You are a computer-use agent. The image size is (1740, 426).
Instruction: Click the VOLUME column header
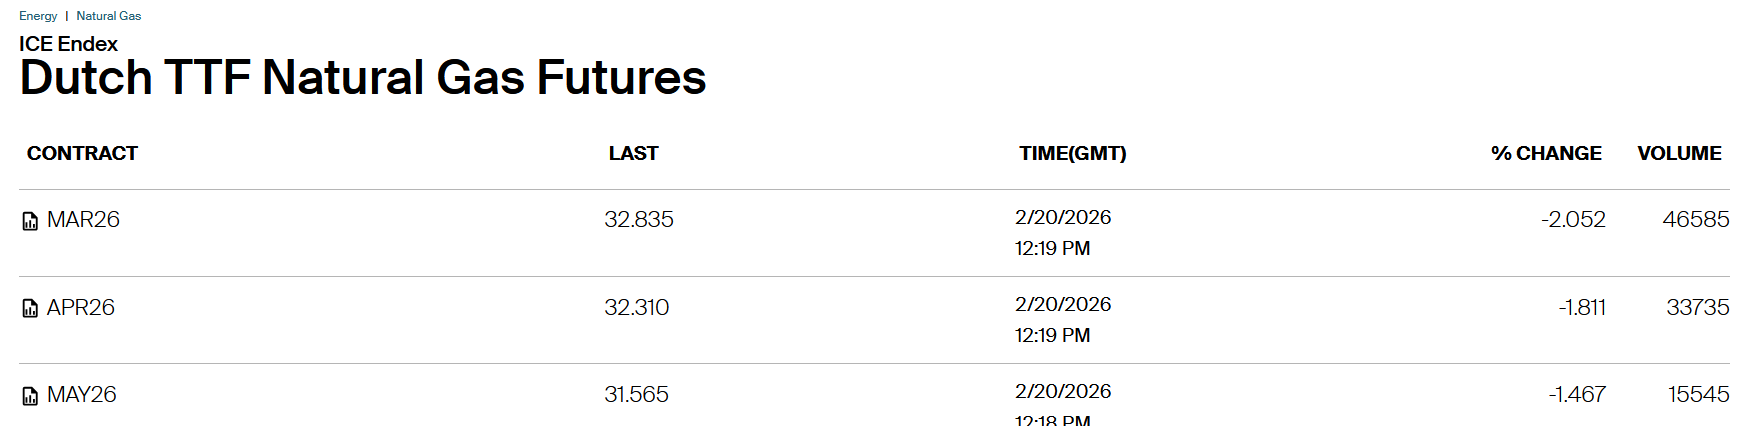point(1679,153)
